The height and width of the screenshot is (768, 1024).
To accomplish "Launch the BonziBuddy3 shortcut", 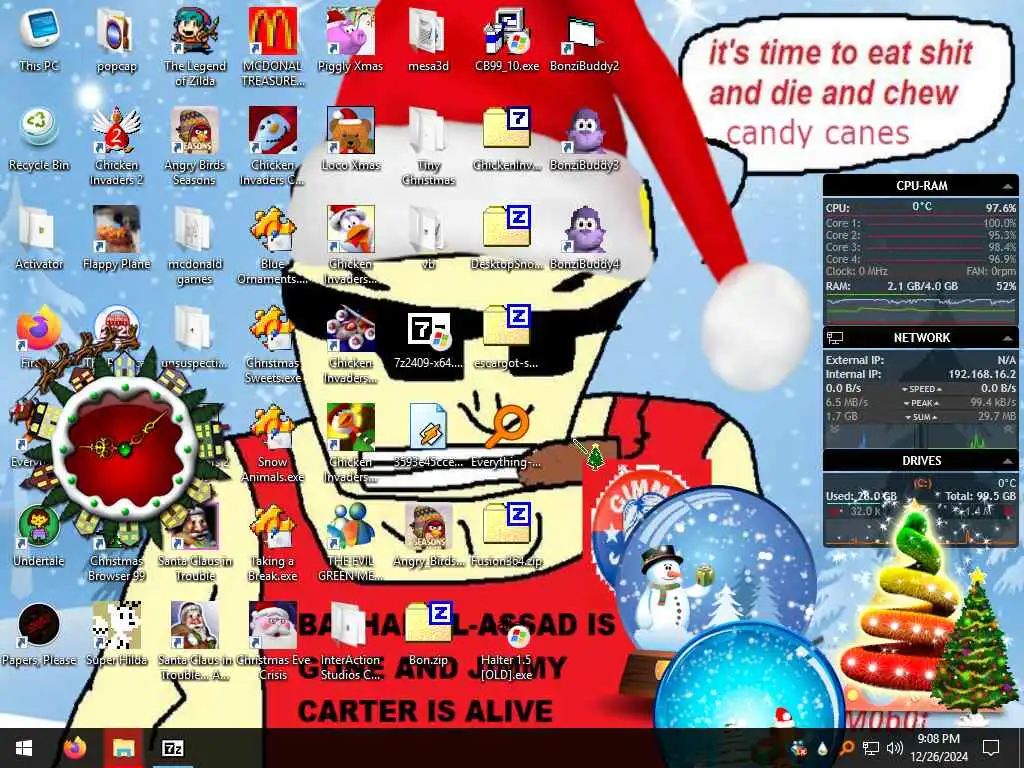I will pos(584,138).
